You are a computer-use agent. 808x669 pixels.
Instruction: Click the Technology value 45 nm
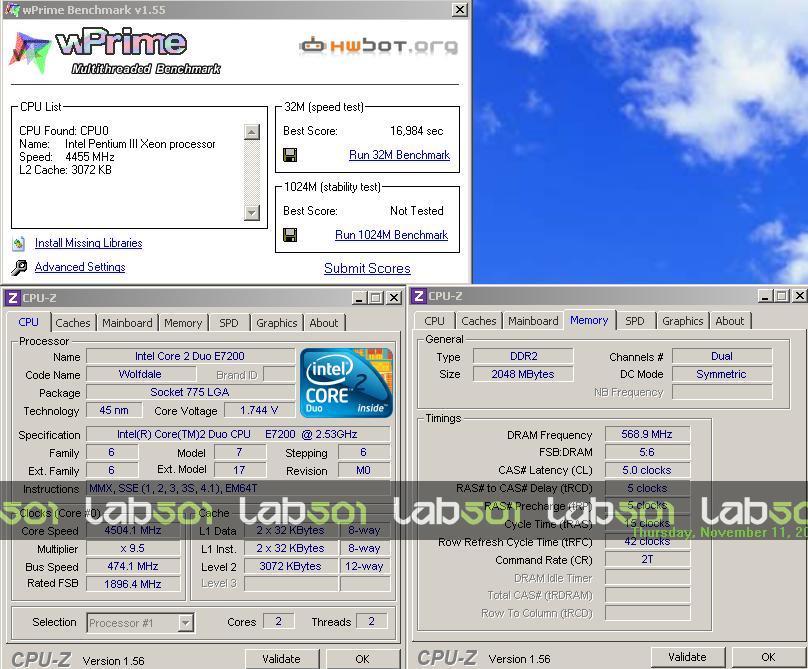(114, 410)
